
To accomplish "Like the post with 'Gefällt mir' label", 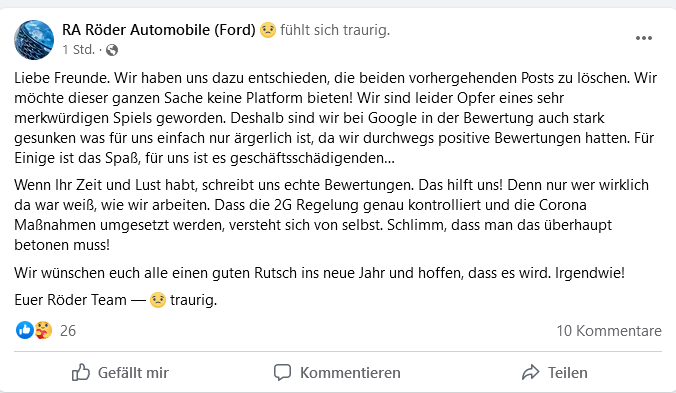I will pos(133,373).
